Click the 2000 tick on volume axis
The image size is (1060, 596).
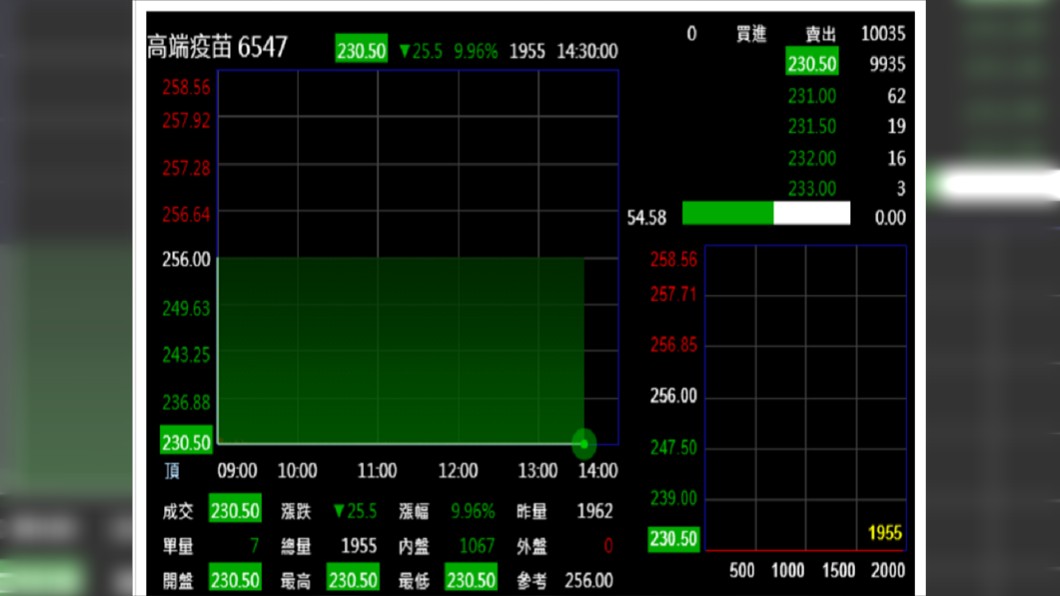[x=888, y=570]
